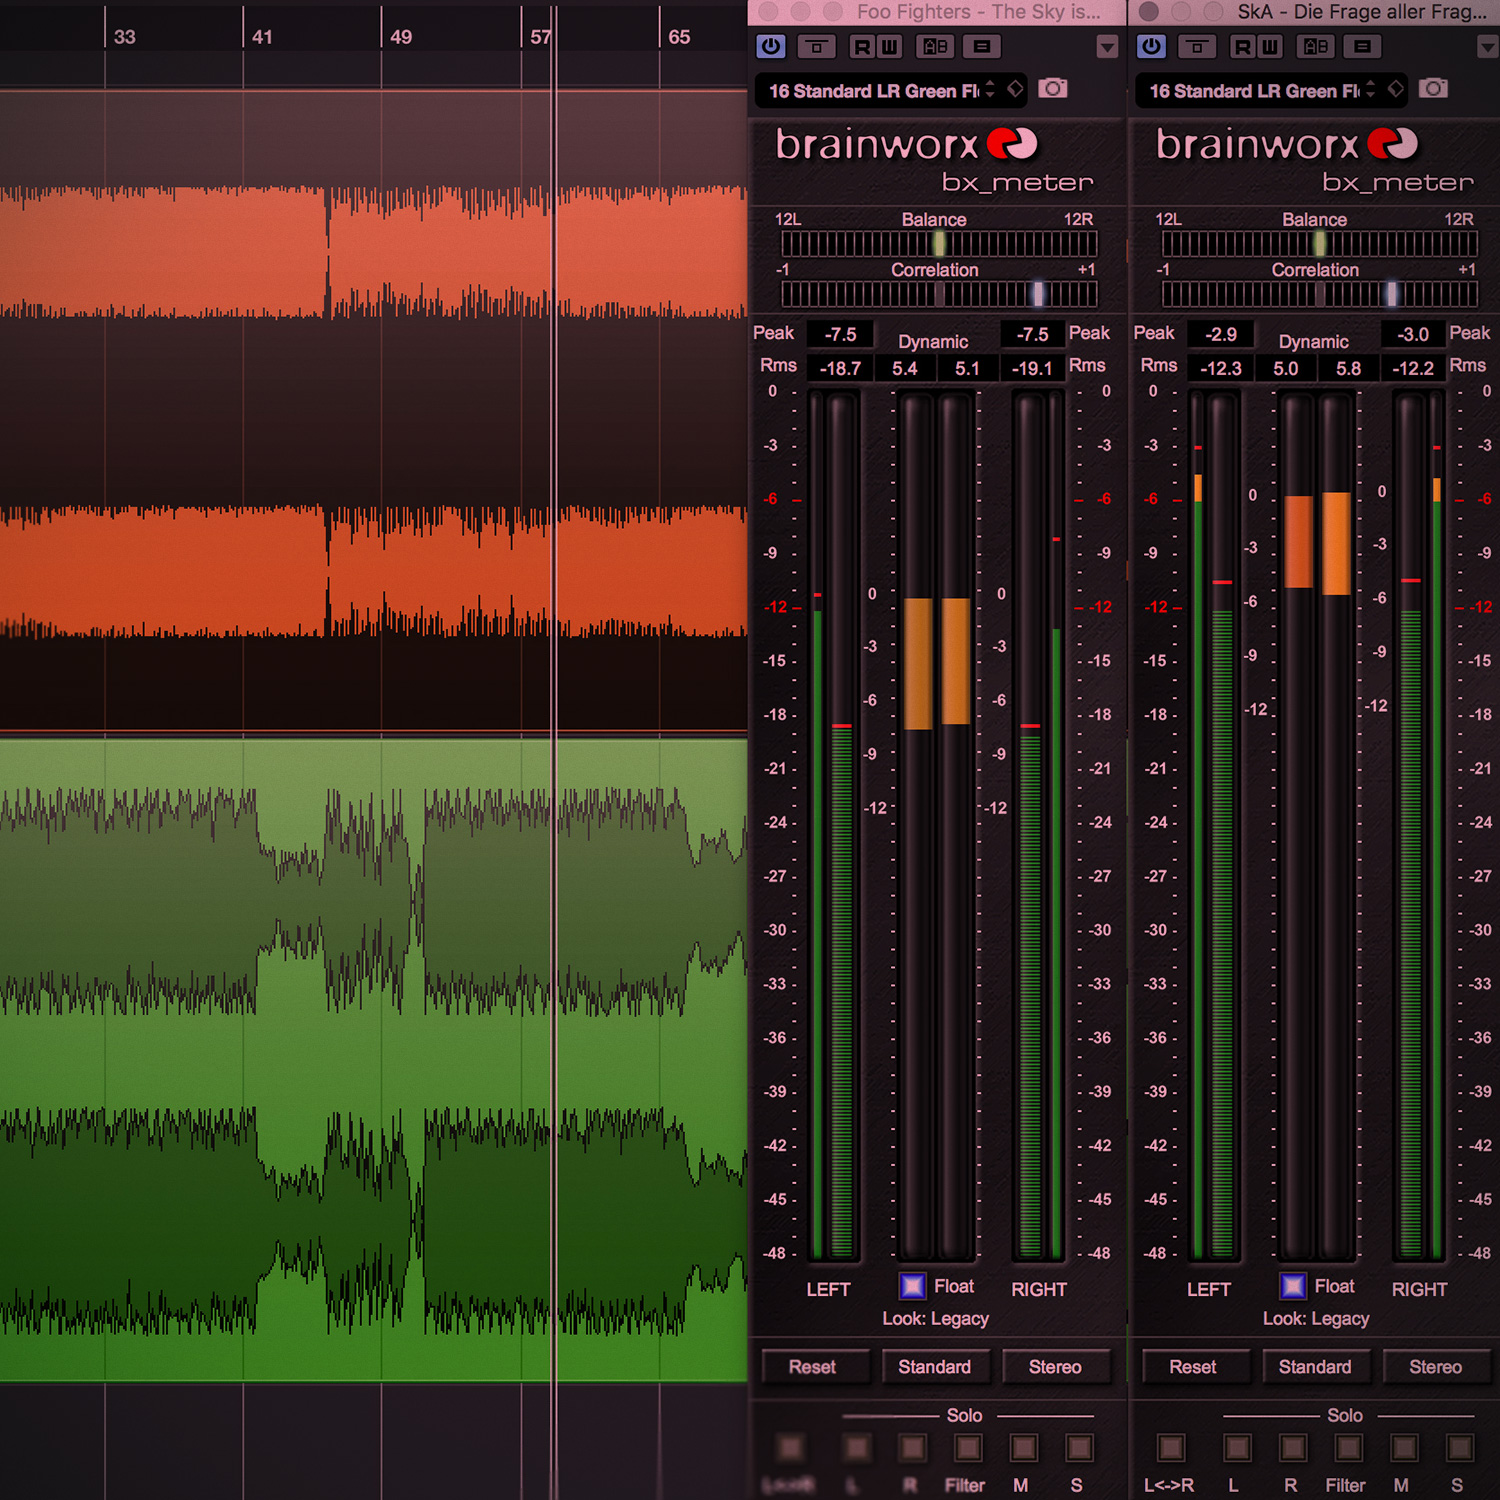Click left Rms value -18.7 in Foo Fighters plugin
Image resolution: width=1500 pixels, height=1500 pixels.
point(840,368)
